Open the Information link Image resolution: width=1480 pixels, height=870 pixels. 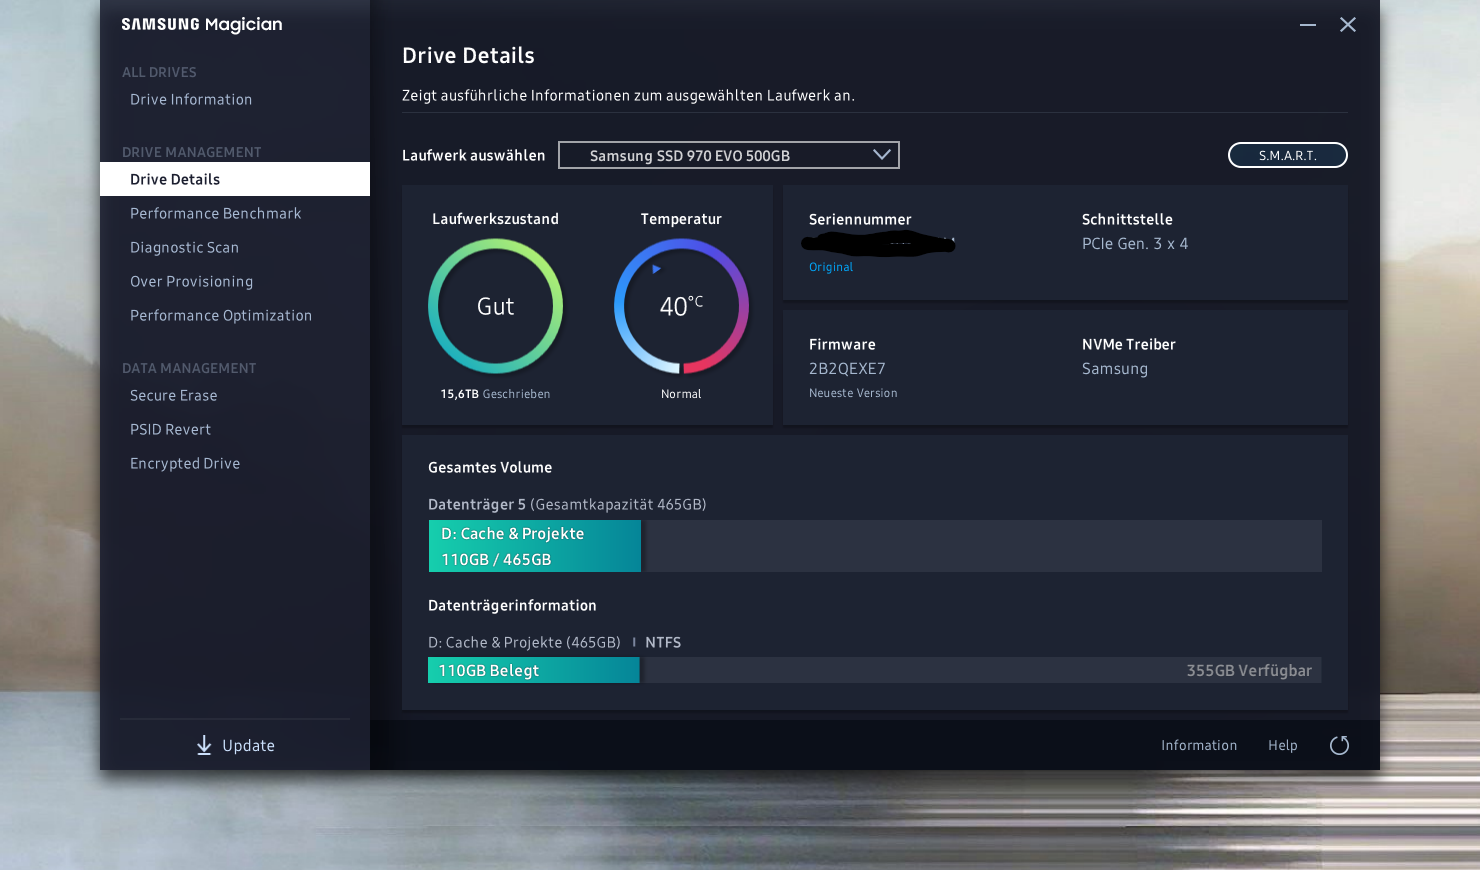(1199, 745)
